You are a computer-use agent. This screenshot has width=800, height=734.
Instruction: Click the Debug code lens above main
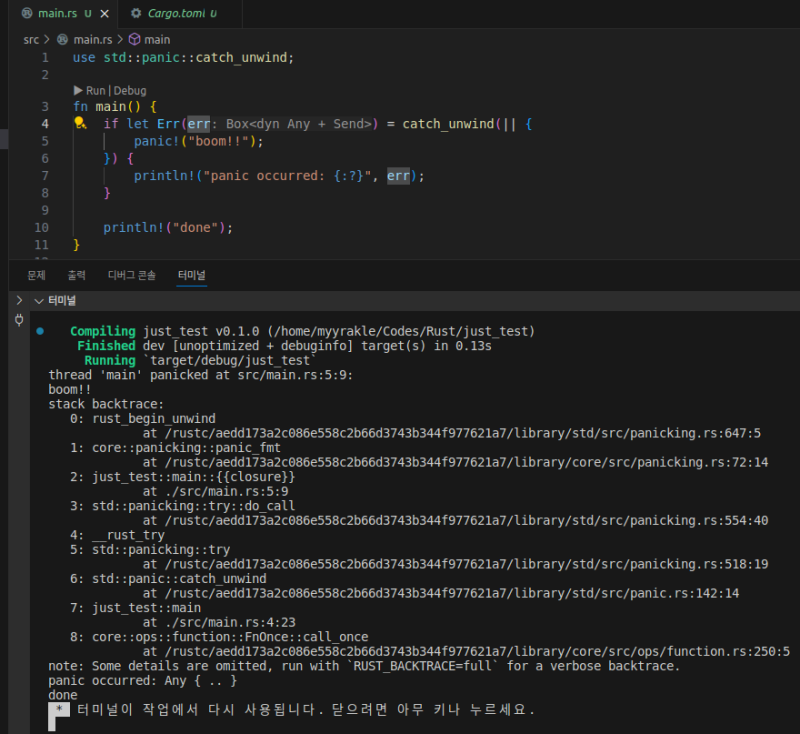(129, 90)
